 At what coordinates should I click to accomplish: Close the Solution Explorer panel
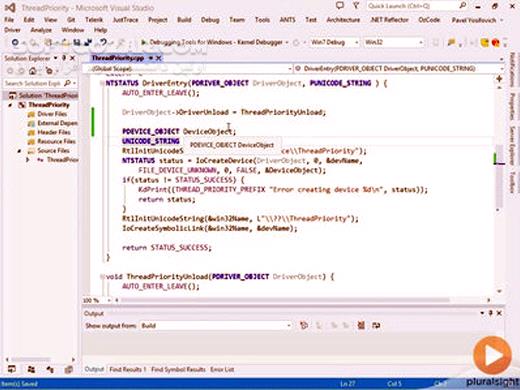pos(72,58)
